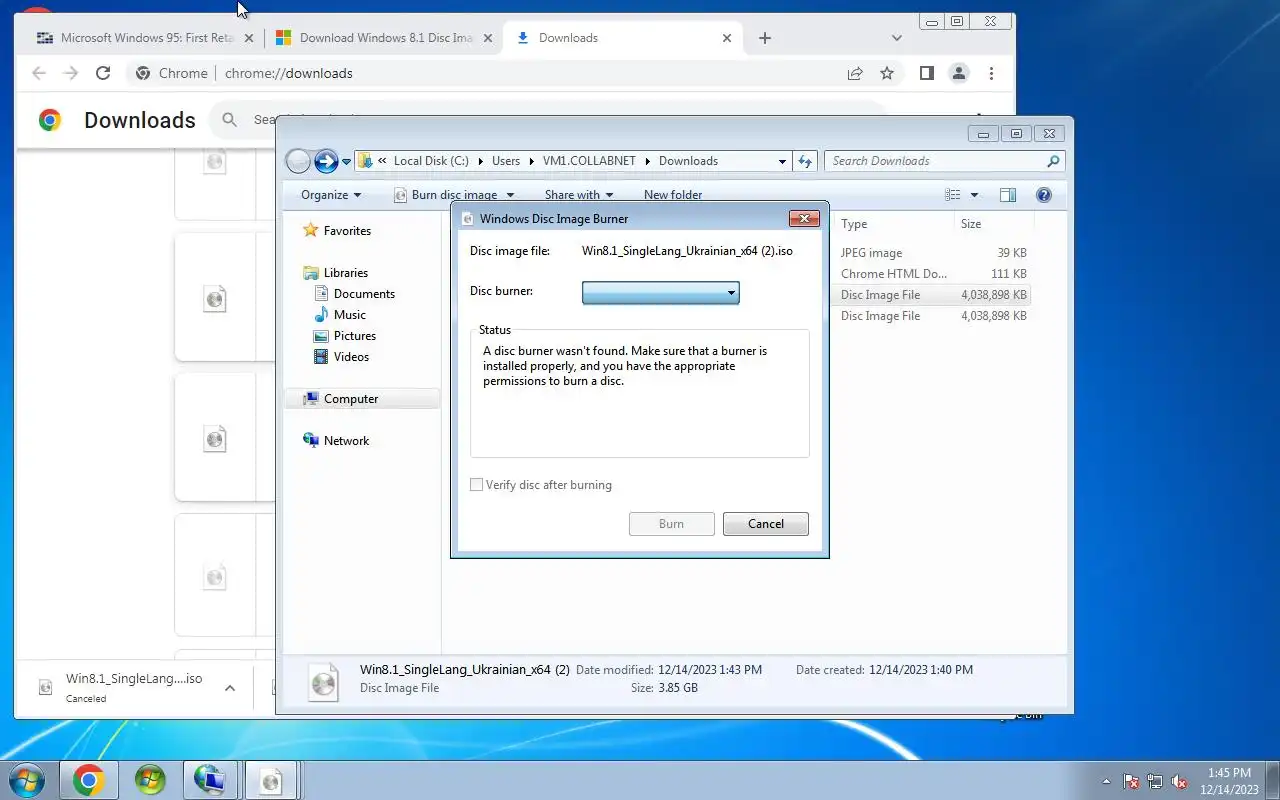Open the Organize menu
The height and width of the screenshot is (800, 1280).
(331, 195)
